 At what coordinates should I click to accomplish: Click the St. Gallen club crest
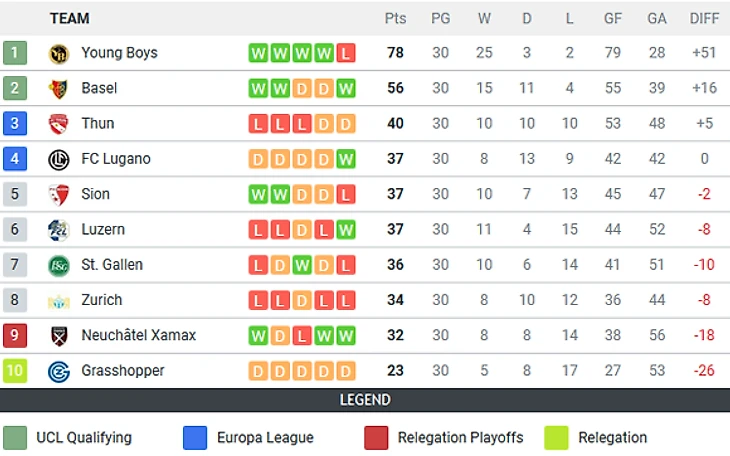(58, 265)
